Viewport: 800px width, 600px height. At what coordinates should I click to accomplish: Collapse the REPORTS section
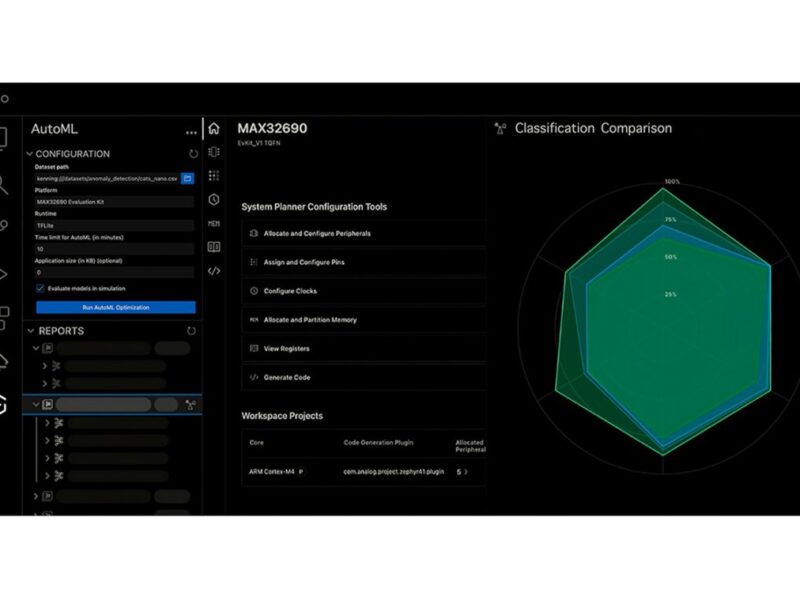(x=31, y=330)
